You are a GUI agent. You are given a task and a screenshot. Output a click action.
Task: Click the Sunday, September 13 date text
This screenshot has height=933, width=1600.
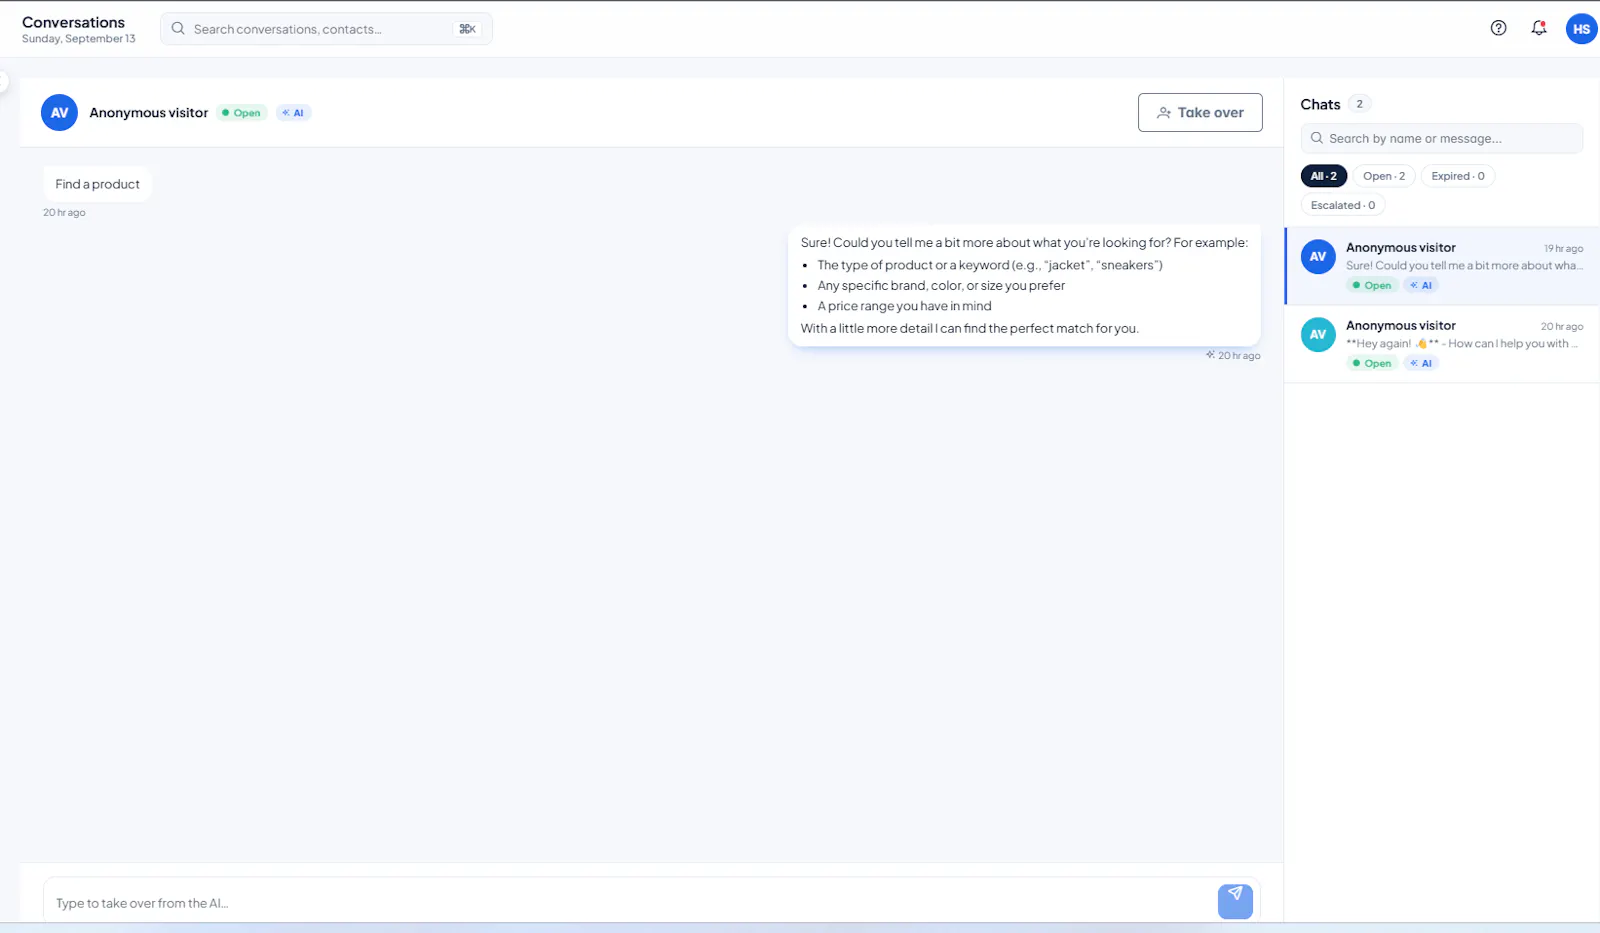(79, 39)
